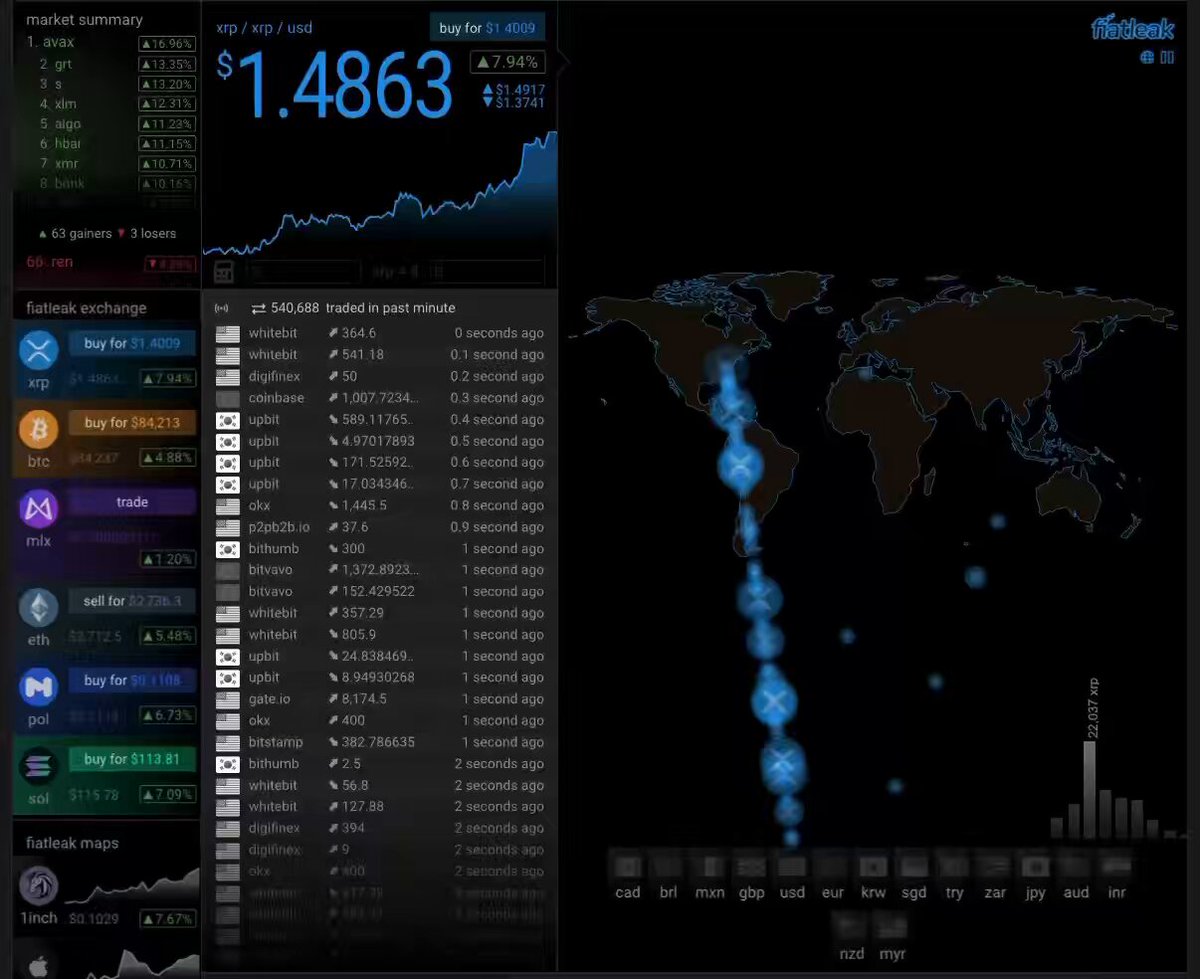Click the Bitcoin coin icon
1200x979 pixels.
(x=39, y=429)
